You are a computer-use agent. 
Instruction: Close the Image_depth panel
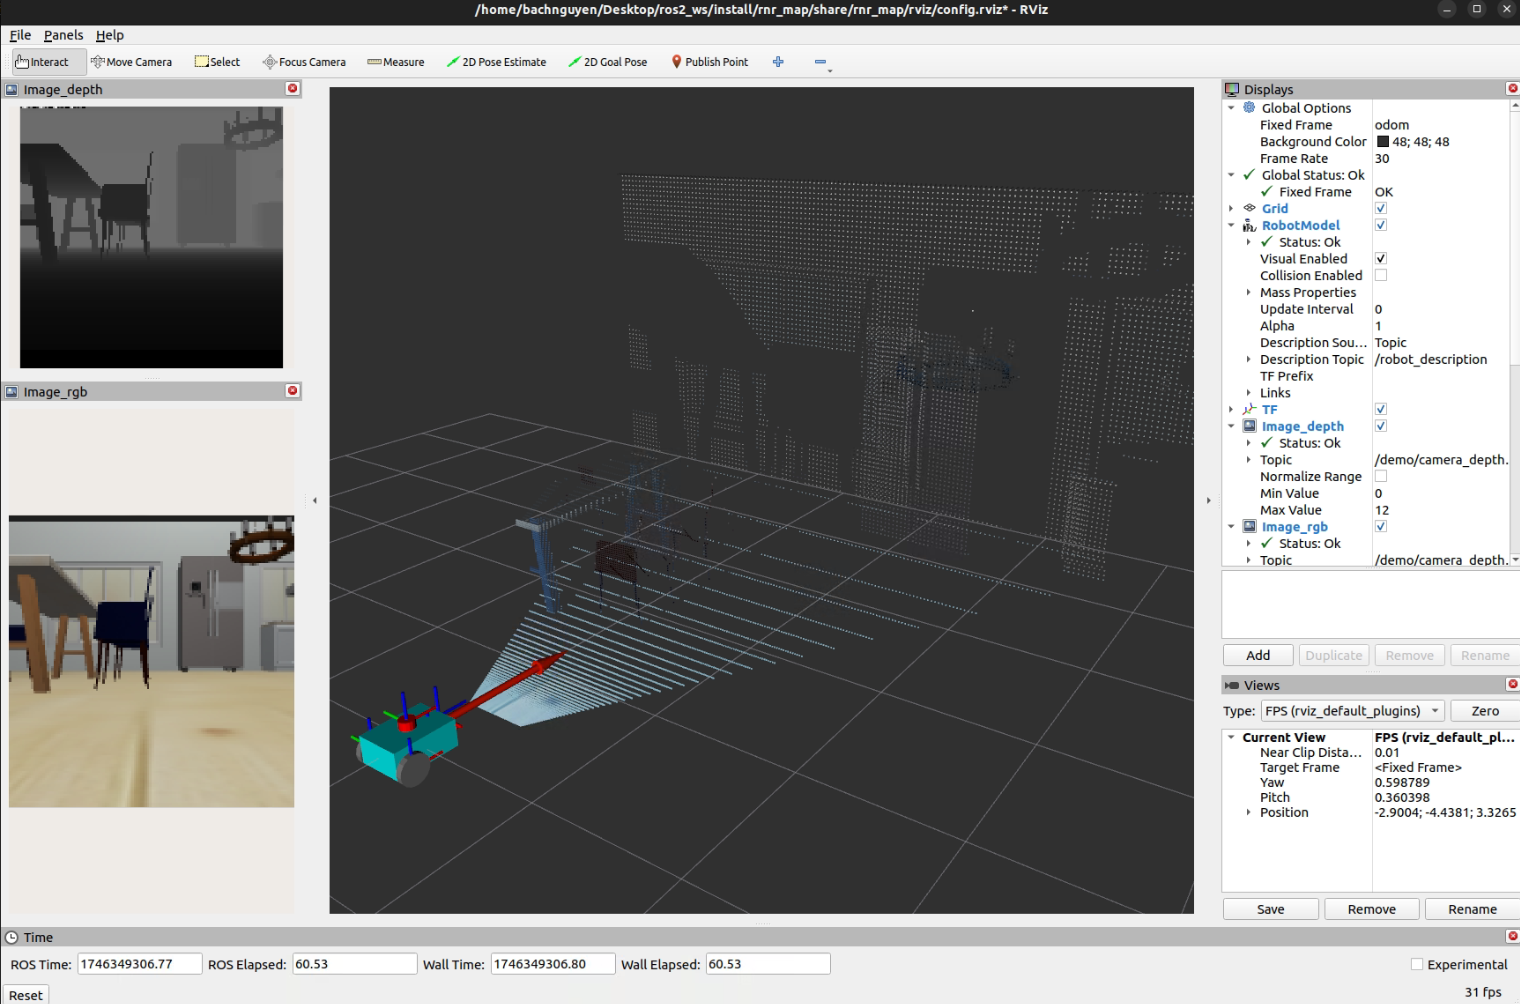coord(293,89)
